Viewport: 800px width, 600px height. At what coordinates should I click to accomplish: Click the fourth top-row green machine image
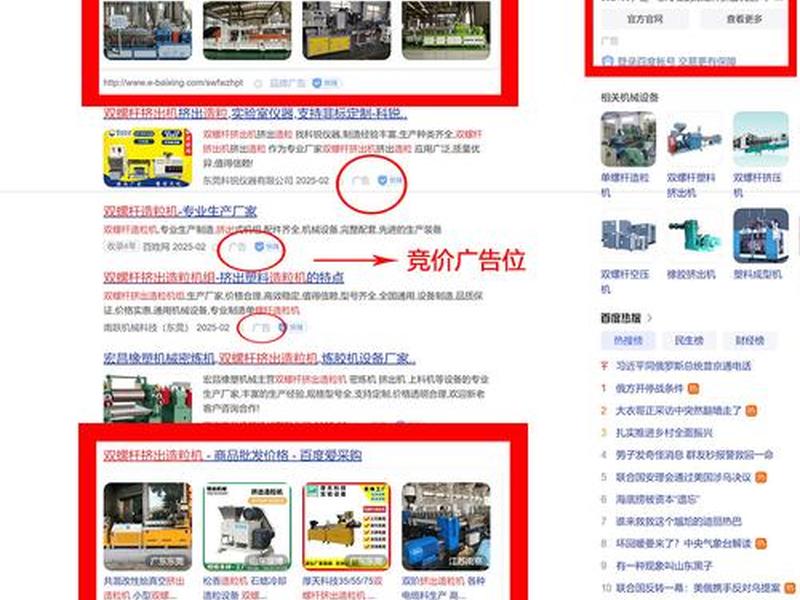pyautogui.click(x=446, y=30)
